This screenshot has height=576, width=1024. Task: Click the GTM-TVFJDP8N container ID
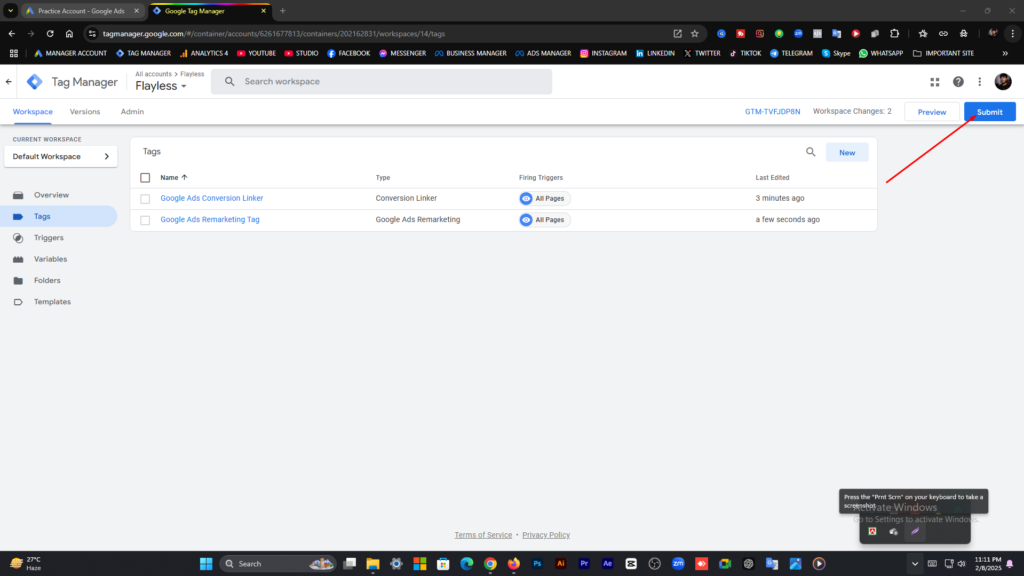pos(772,112)
